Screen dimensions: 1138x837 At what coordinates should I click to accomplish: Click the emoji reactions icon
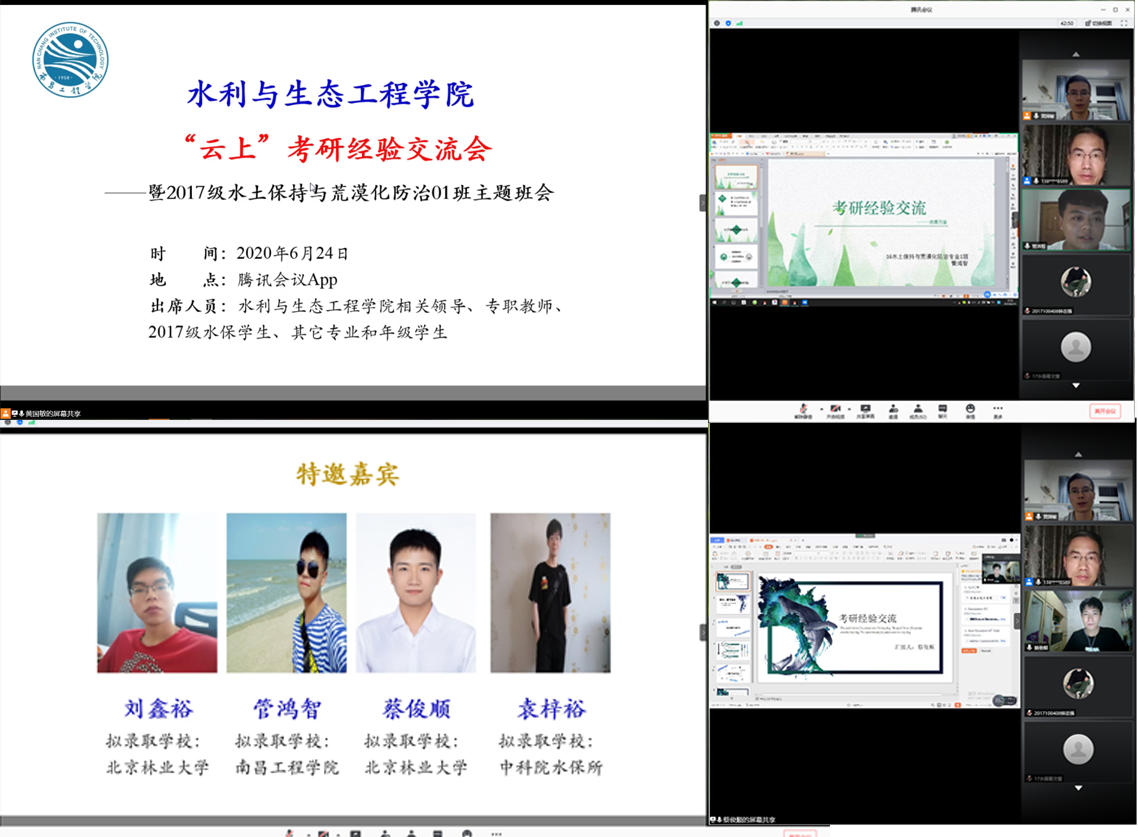[x=970, y=410]
